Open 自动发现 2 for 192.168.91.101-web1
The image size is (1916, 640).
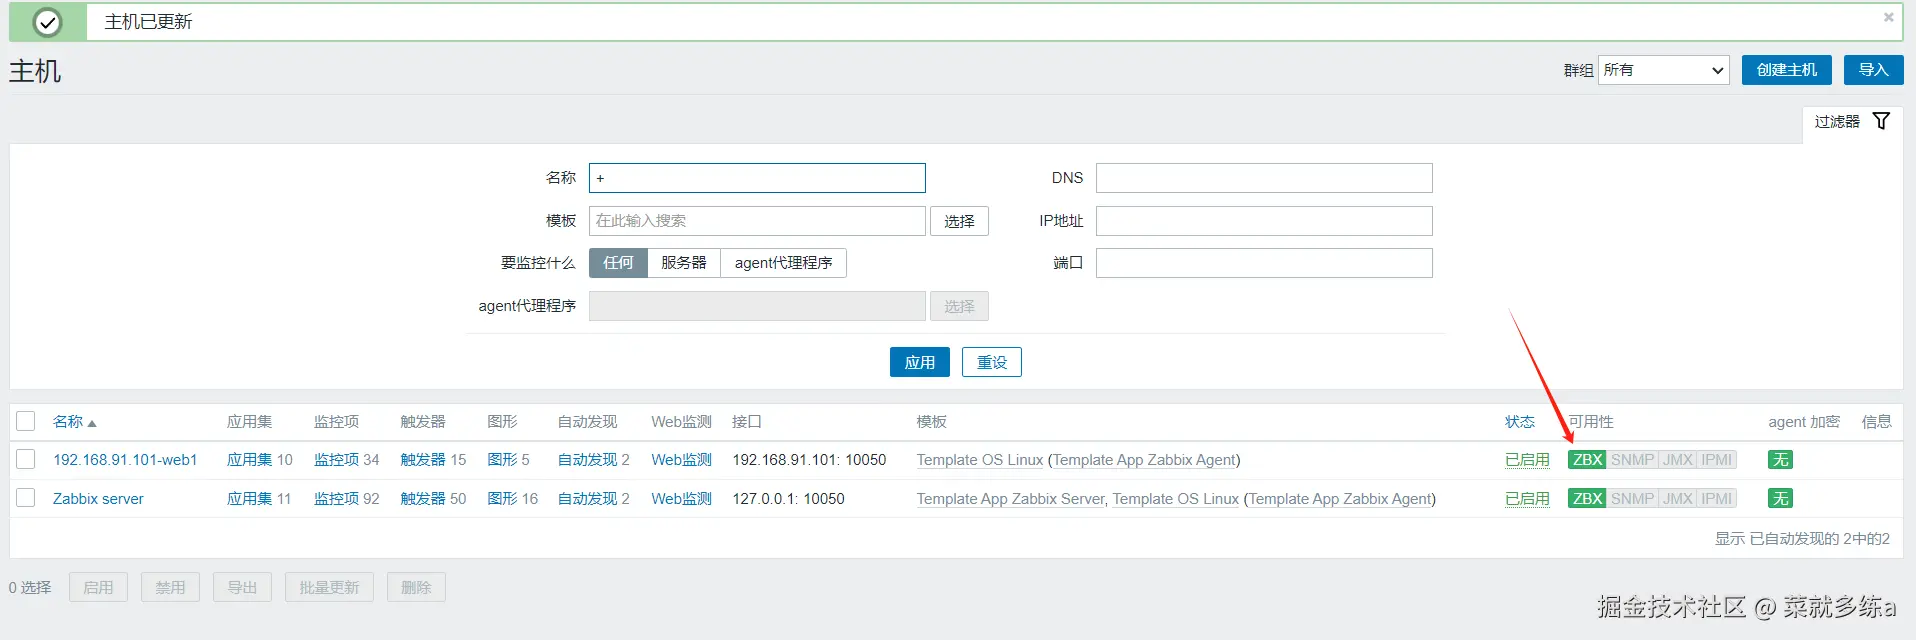(x=587, y=460)
